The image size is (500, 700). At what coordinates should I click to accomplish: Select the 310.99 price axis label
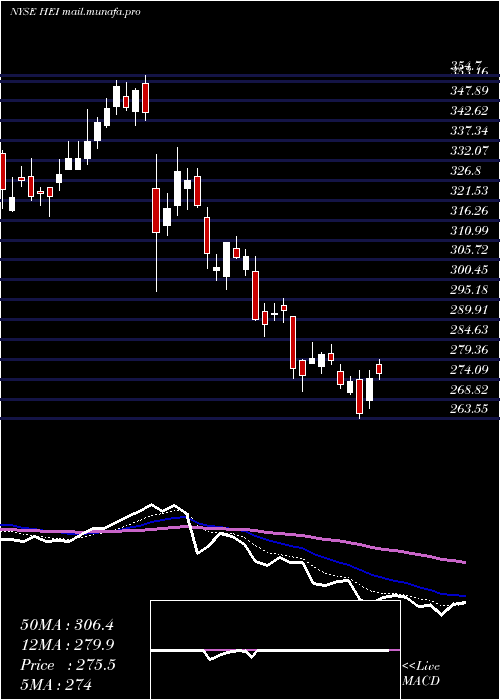coord(469,230)
